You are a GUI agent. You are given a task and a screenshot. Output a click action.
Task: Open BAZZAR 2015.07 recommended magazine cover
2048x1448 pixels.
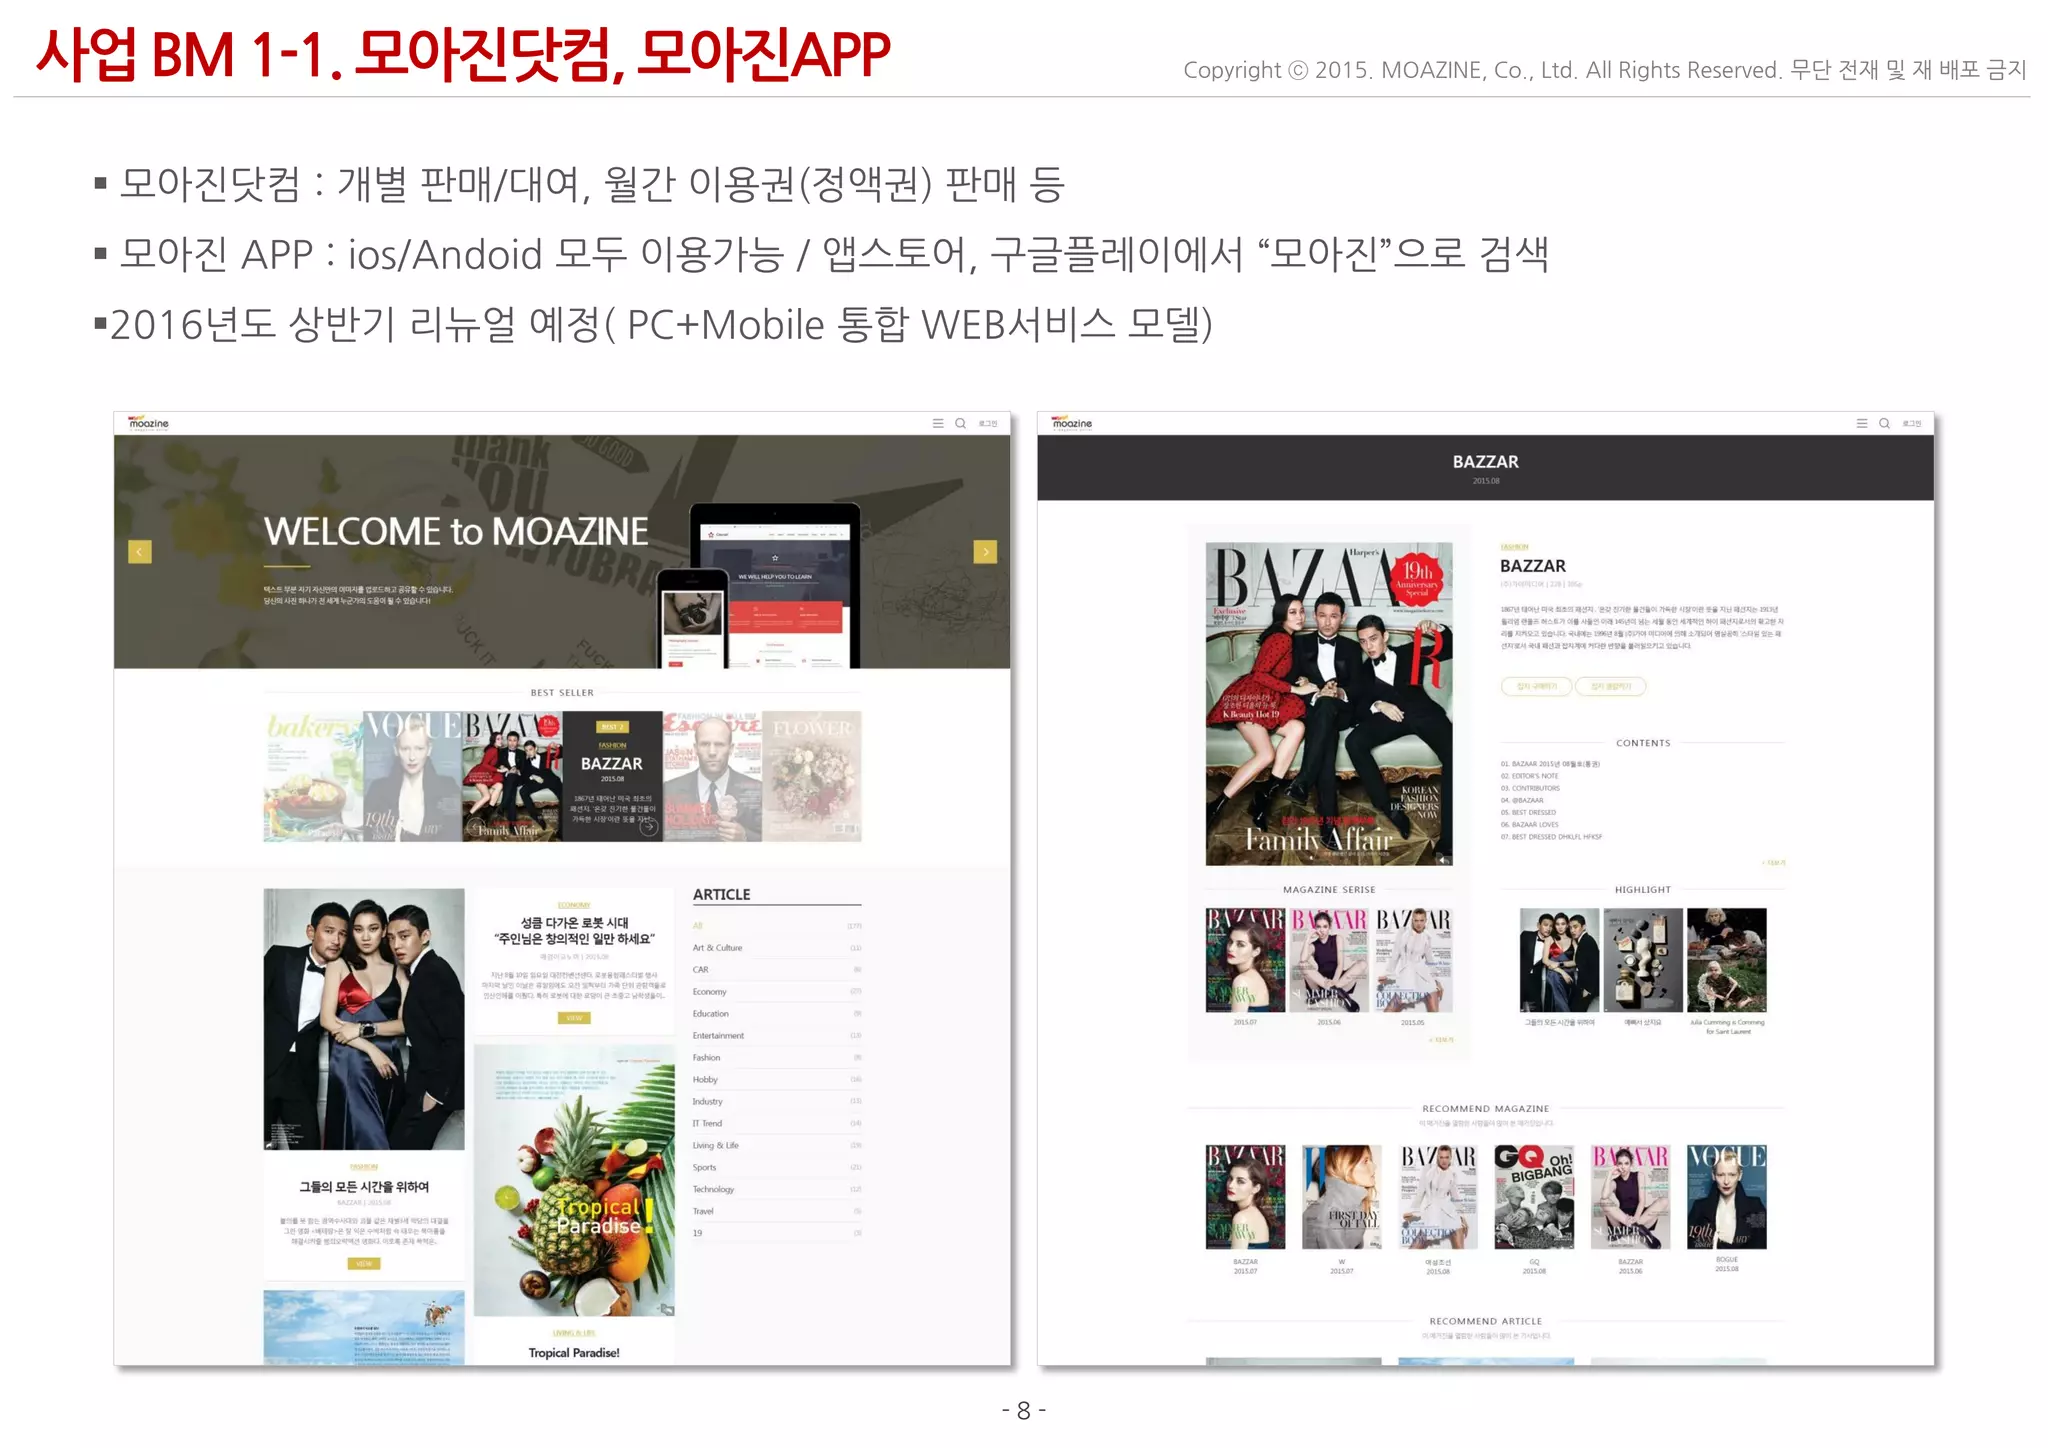click(1245, 1197)
